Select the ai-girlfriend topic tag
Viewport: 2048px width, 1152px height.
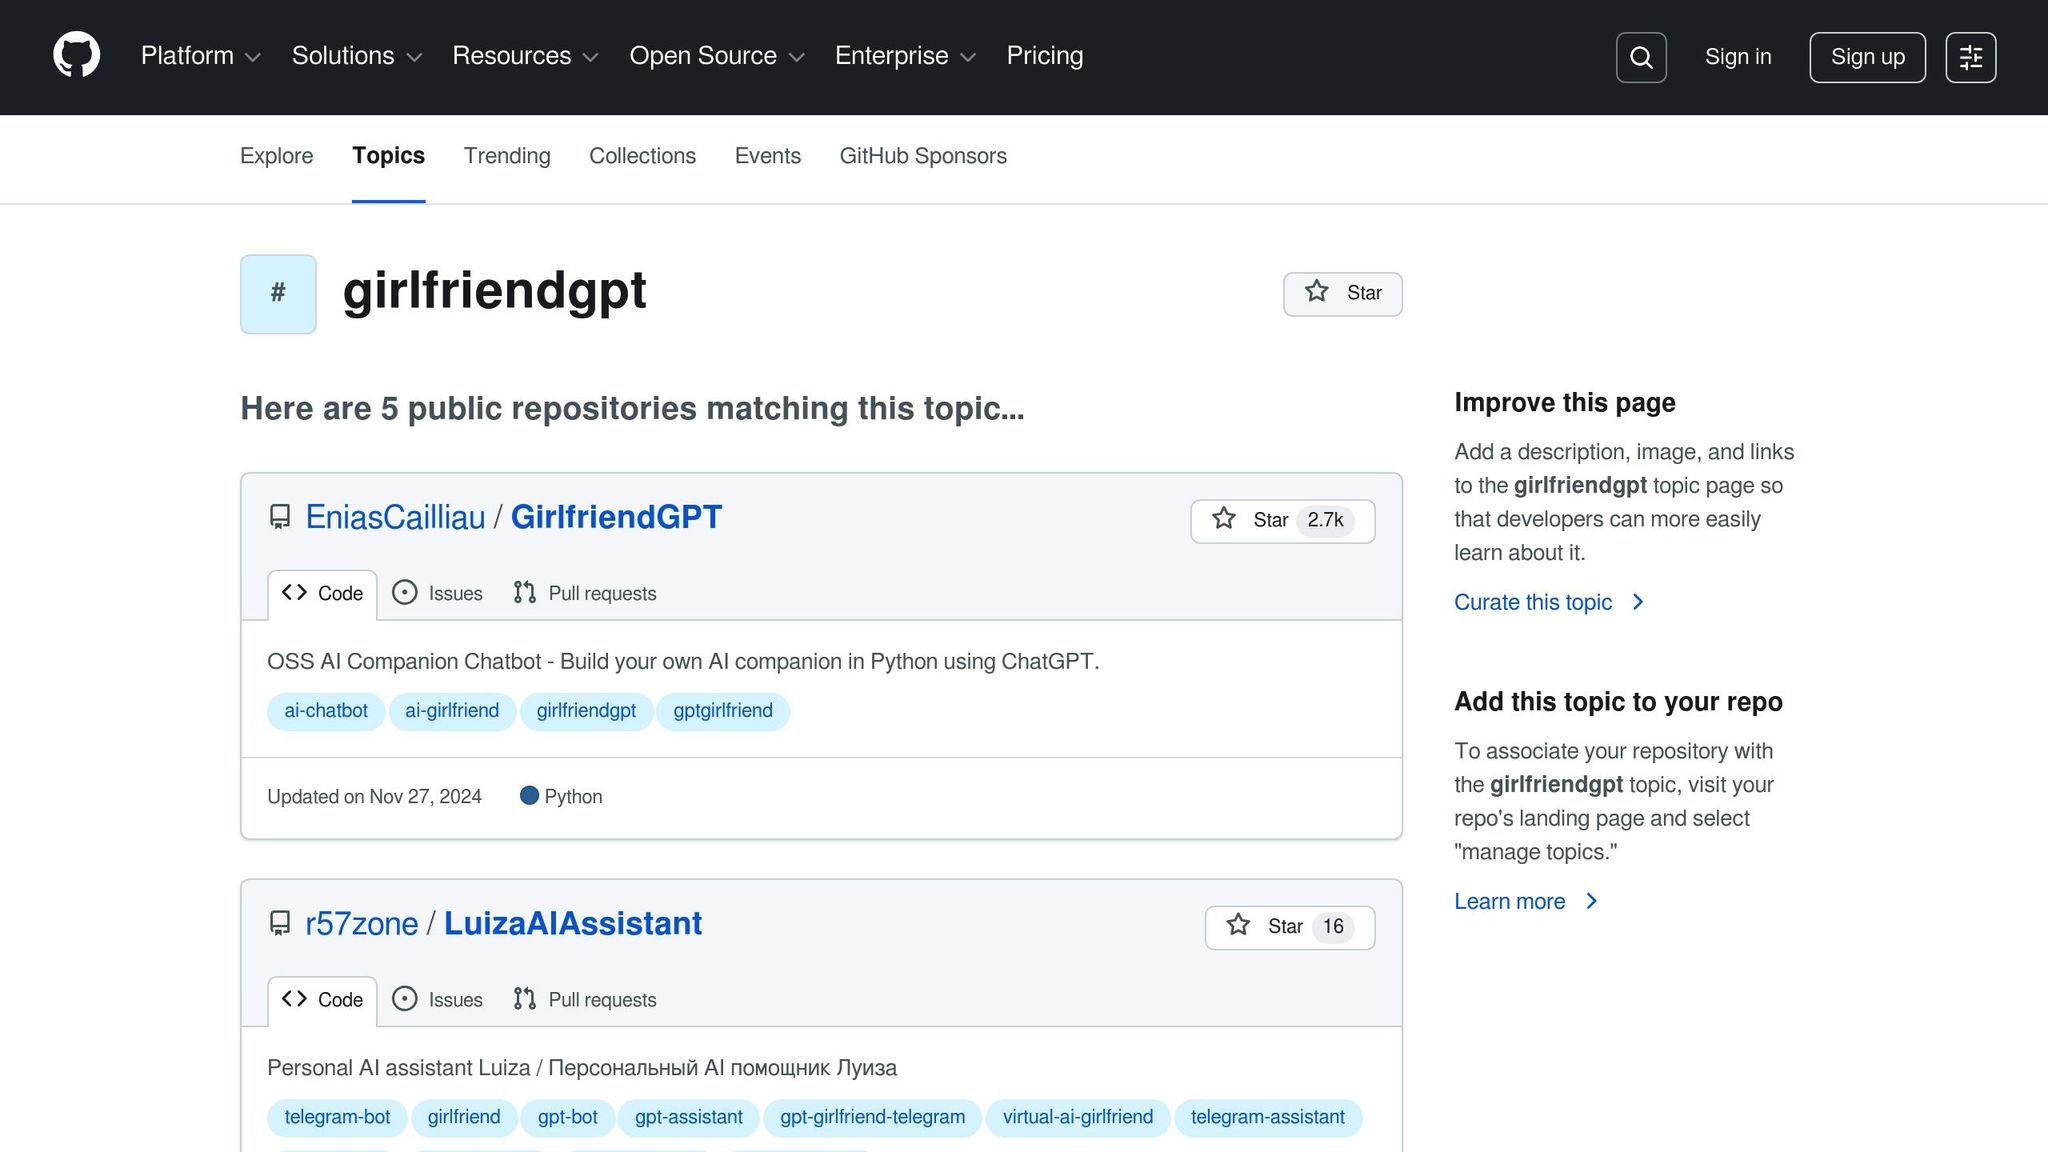[452, 711]
